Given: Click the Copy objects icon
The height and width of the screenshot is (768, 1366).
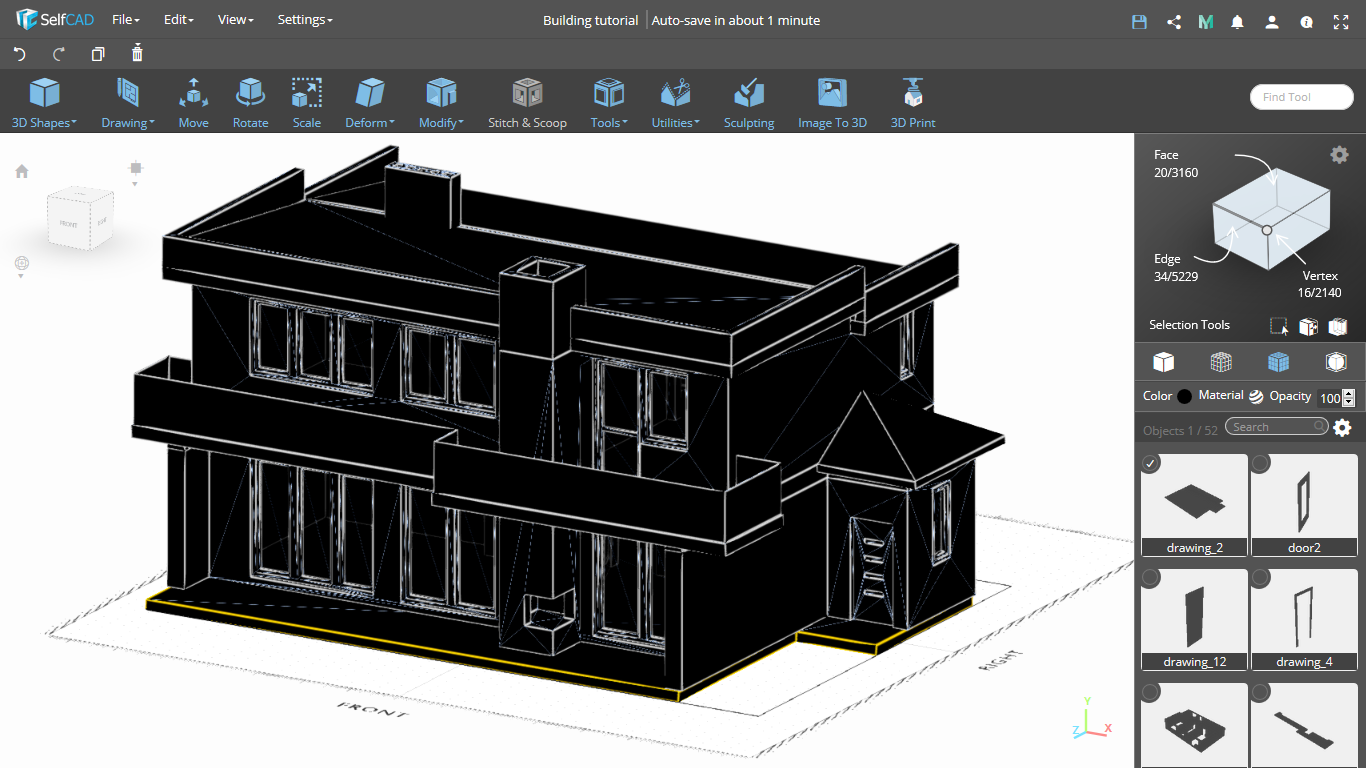Looking at the screenshot, I should click(98, 54).
